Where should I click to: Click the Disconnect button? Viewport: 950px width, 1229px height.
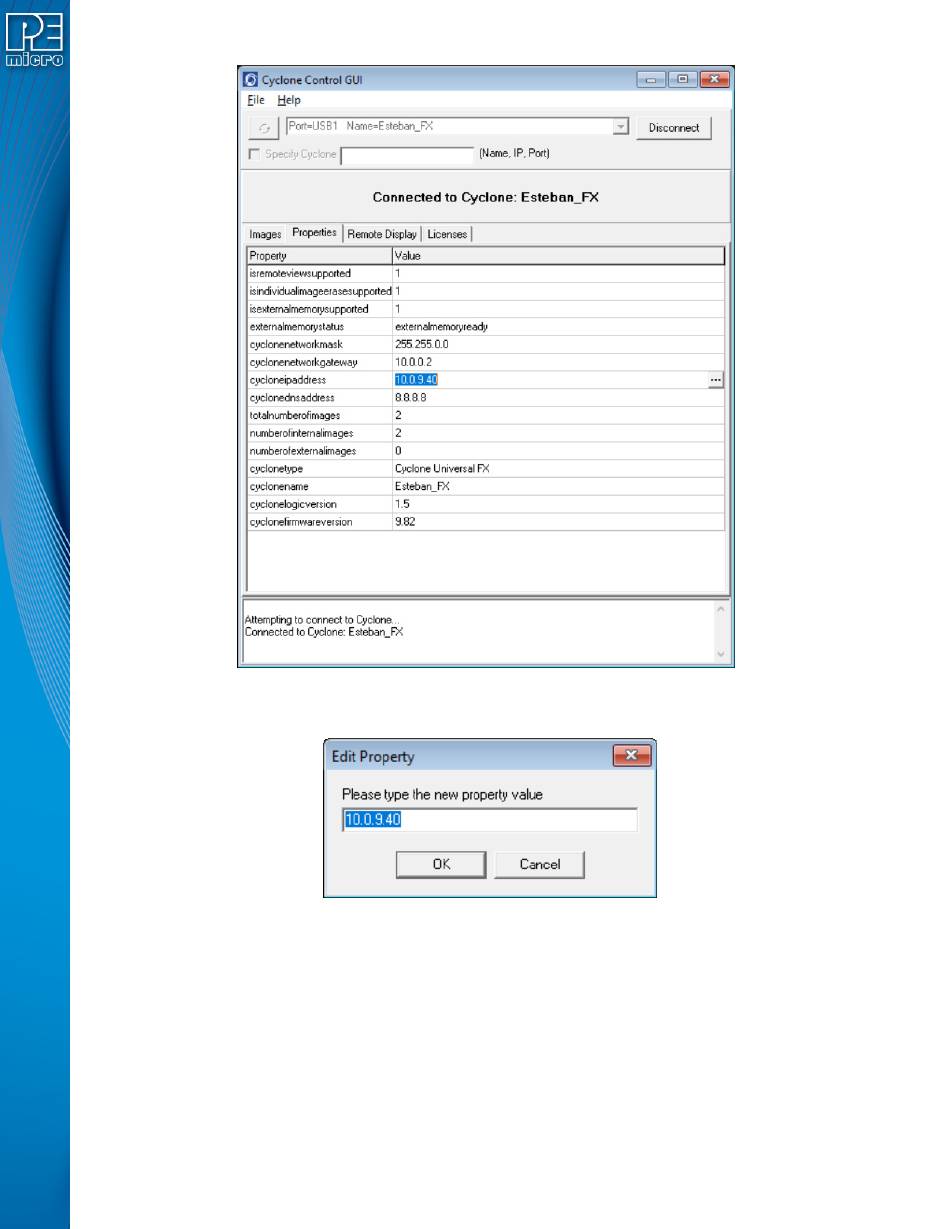674,128
